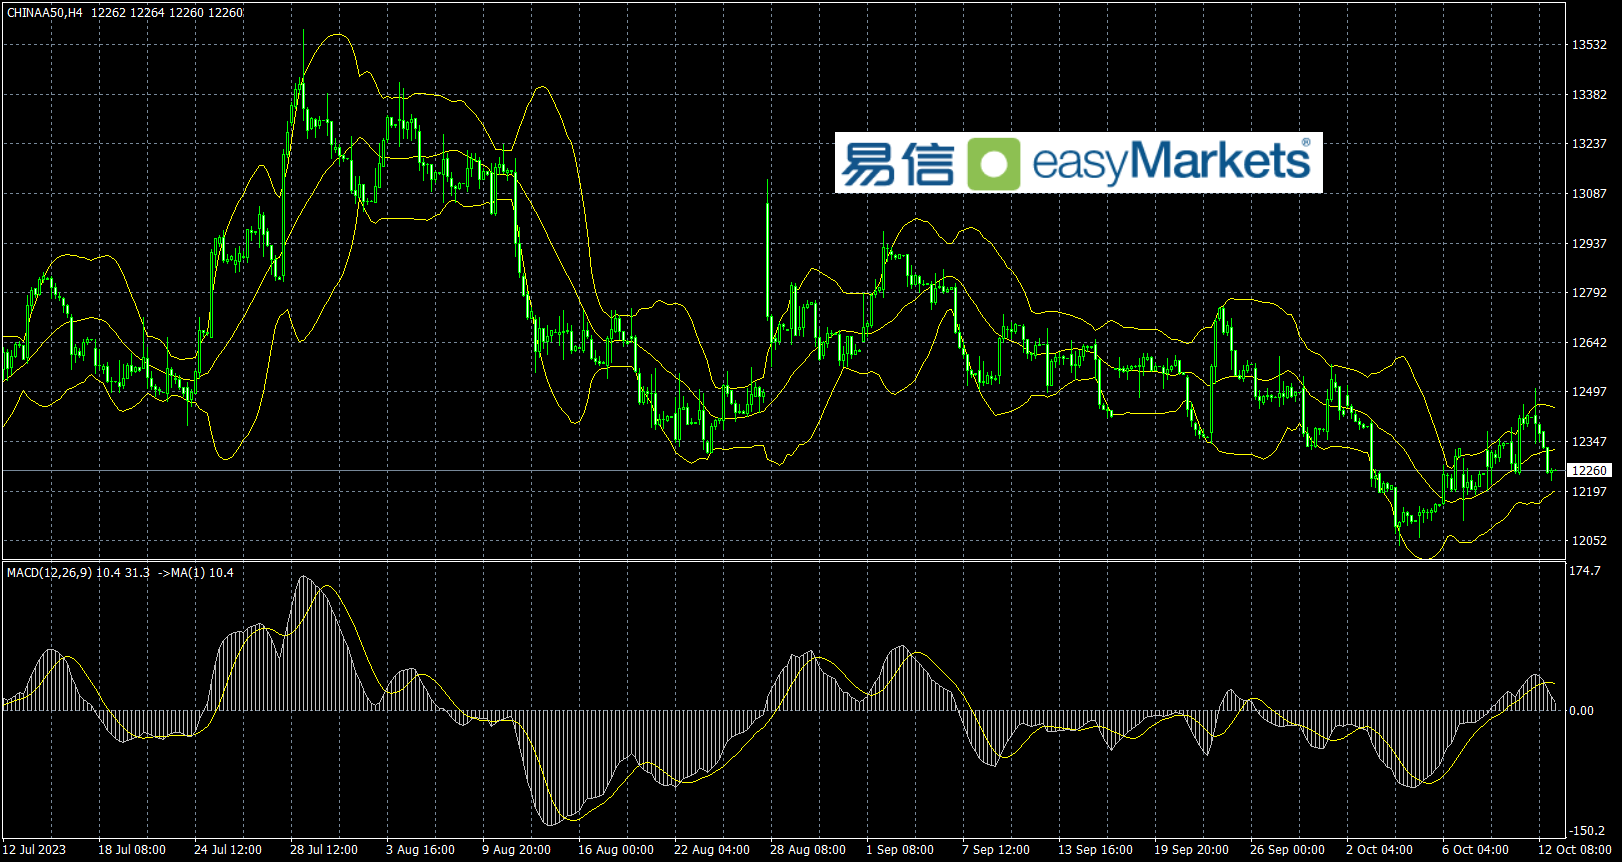Click the 28 Jul 12:00 time label

click(x=324, y=850)
